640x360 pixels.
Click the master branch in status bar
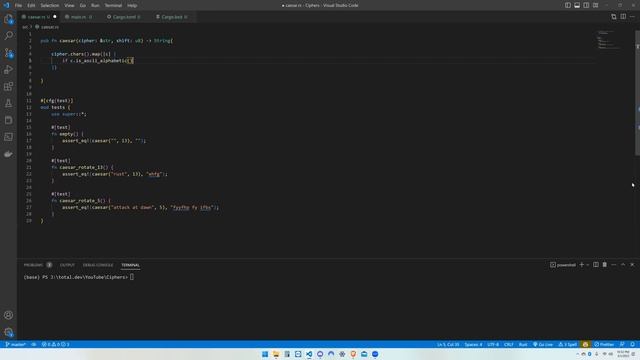pos(16,344)
